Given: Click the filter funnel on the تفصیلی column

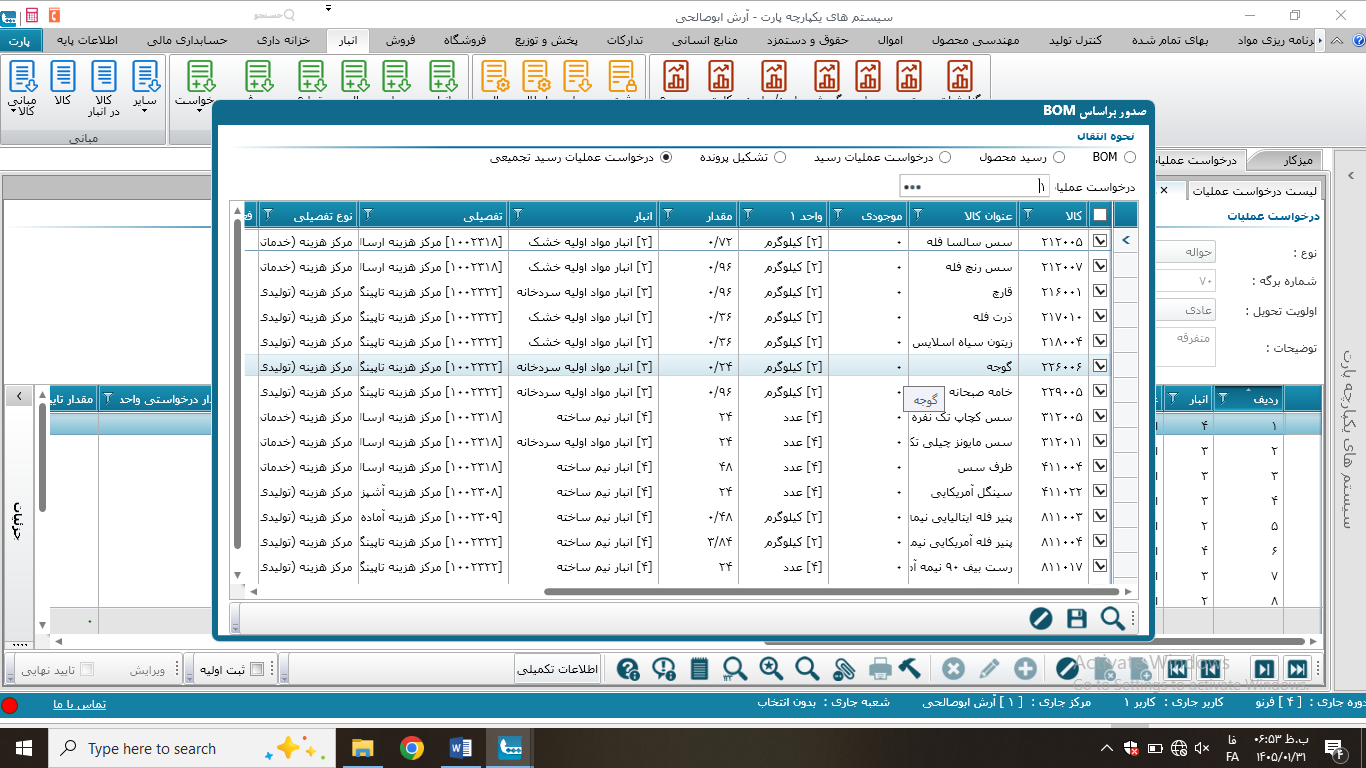Looking at the screenshot, I should 367,214.
